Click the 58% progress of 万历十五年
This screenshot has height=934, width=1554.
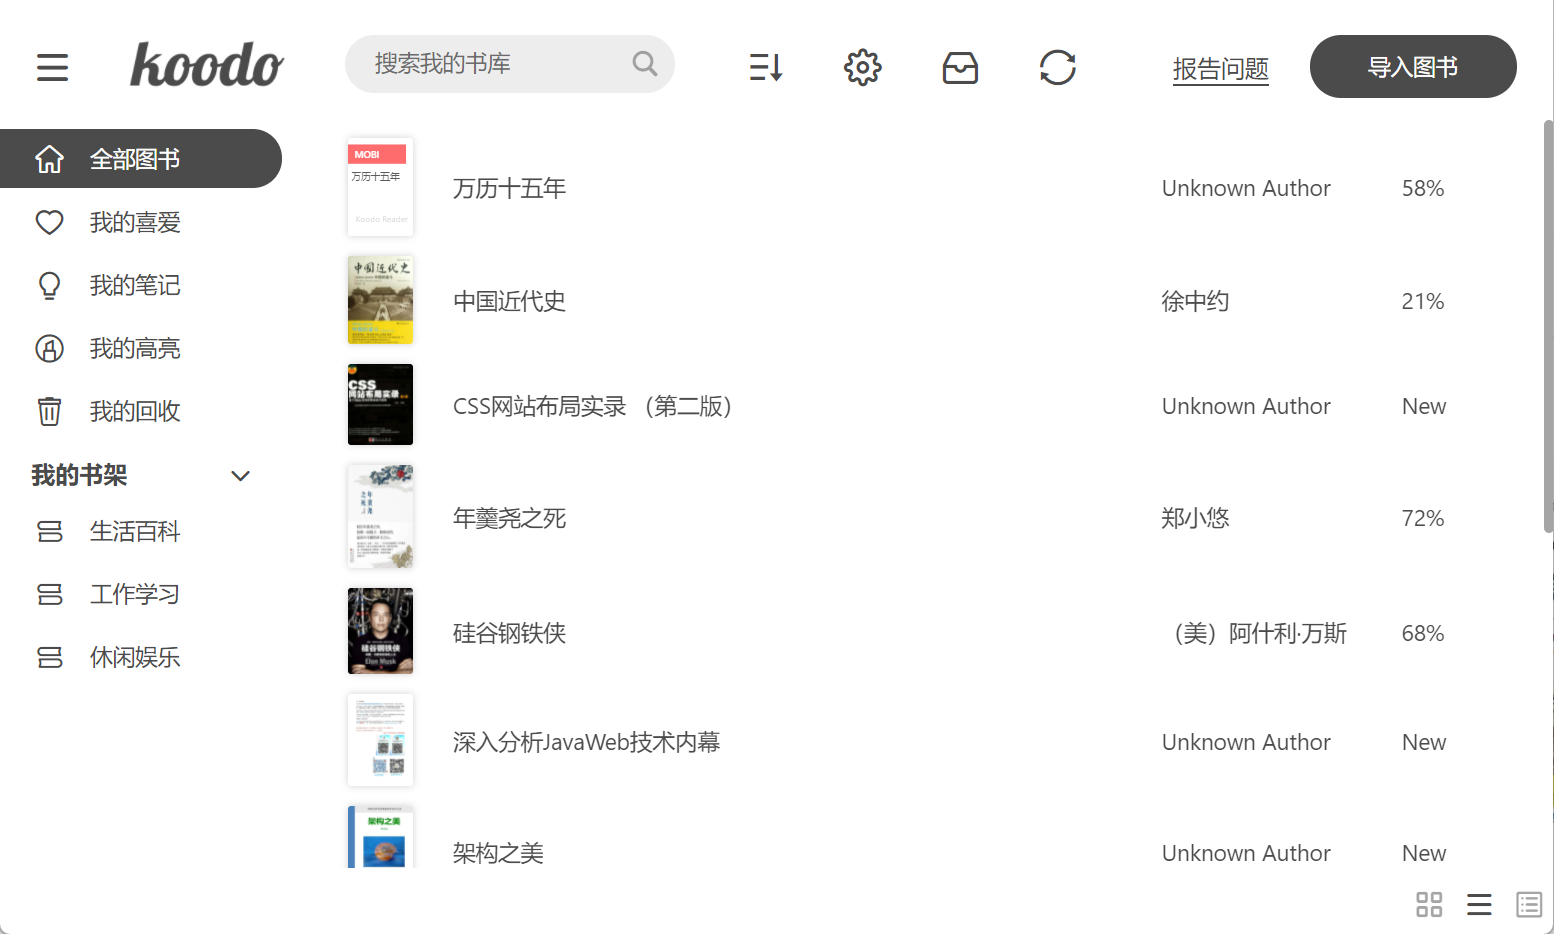(1423, 188)
